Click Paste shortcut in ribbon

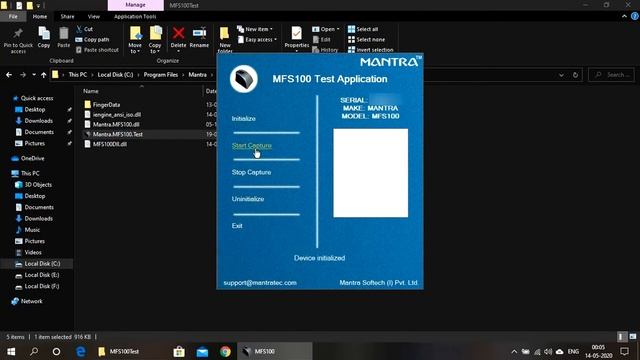pyautogui.click(x=97, y=50)
